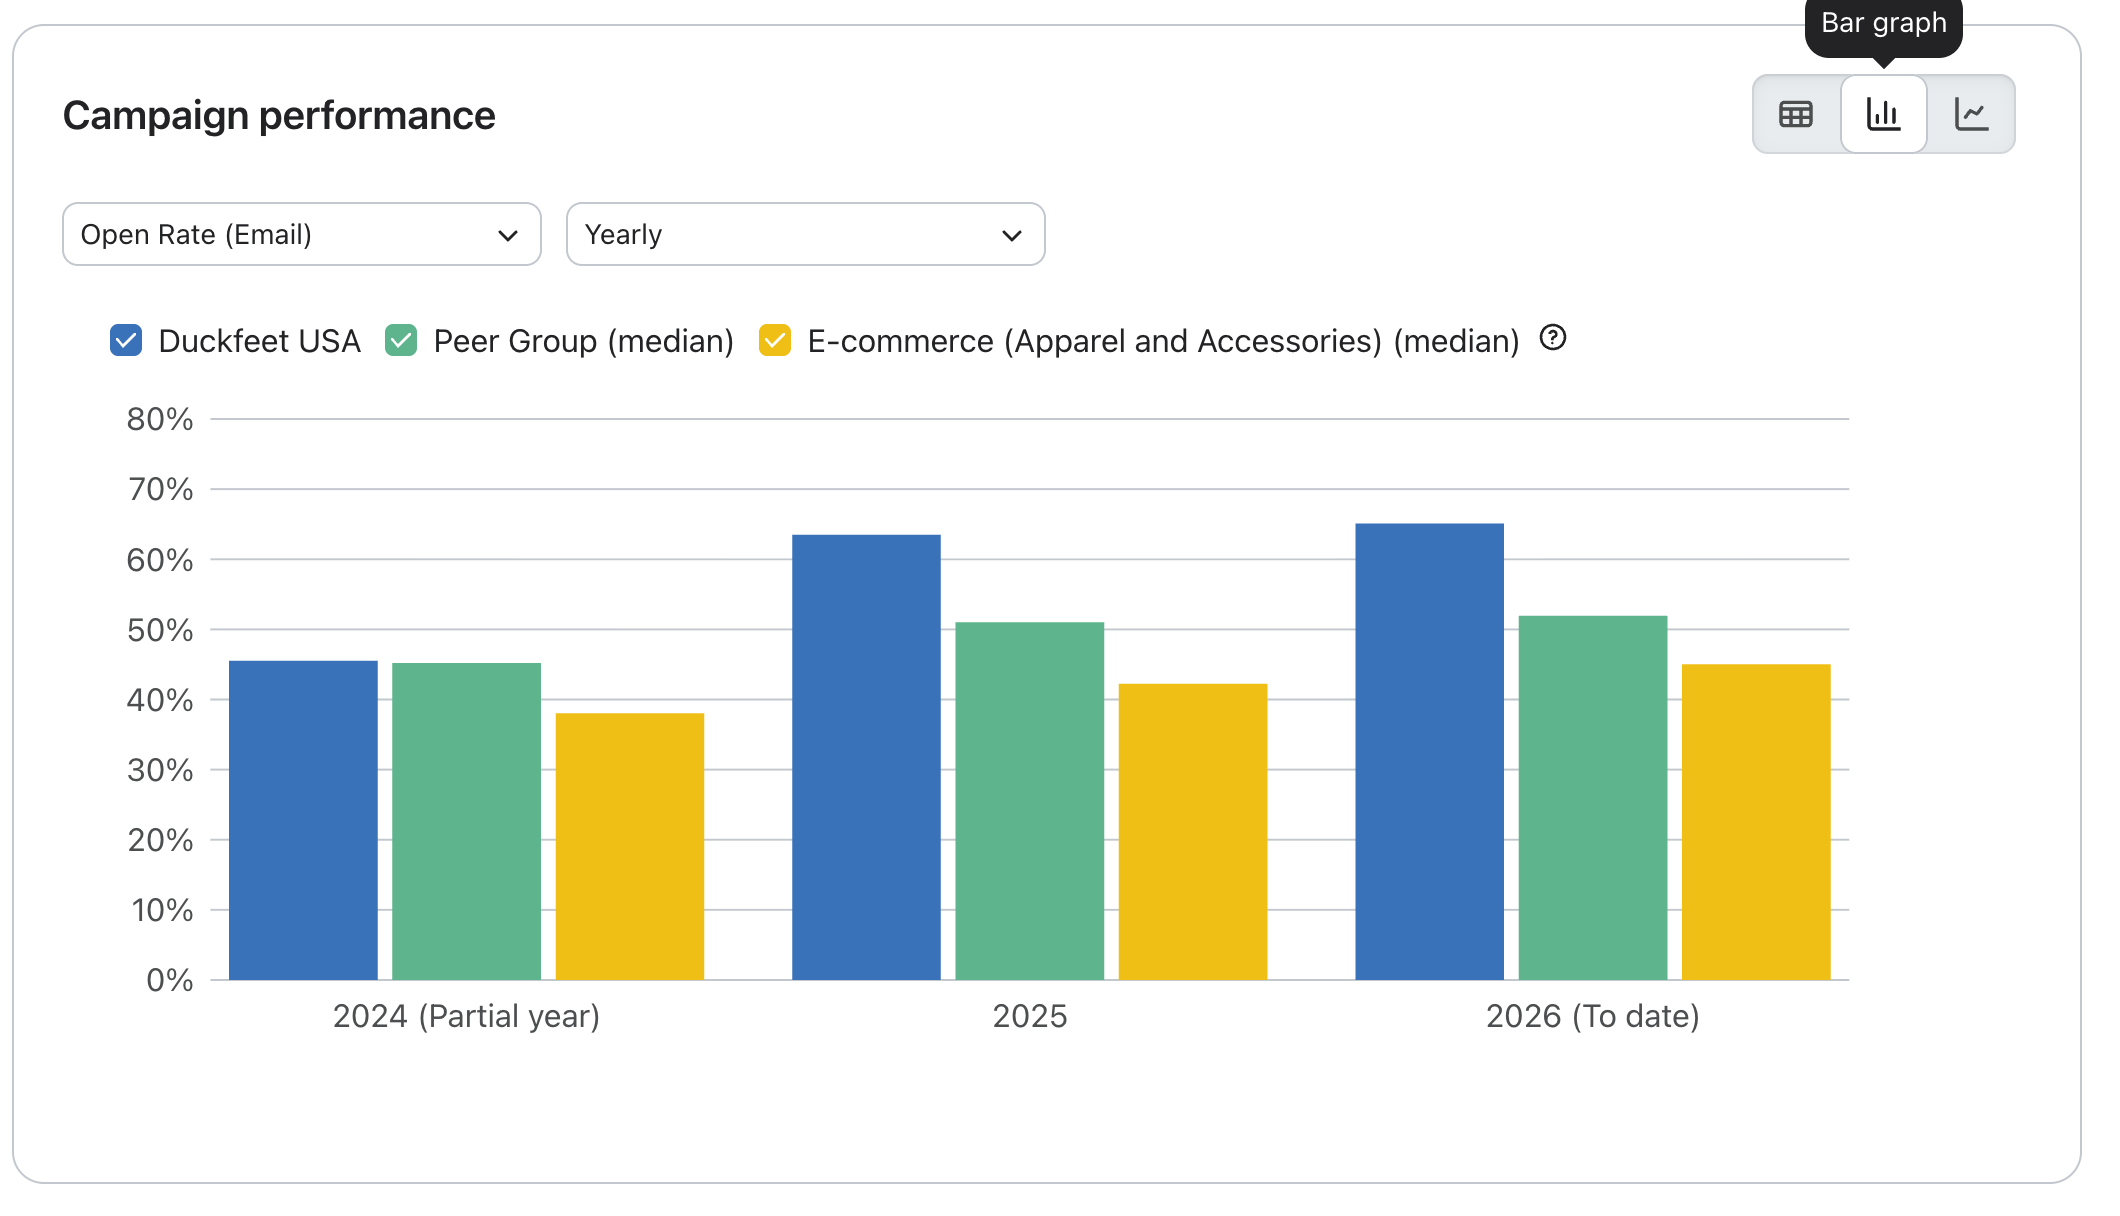
Task: Click the yellow E-commerce bar for 2024
Action: [630, 846]
